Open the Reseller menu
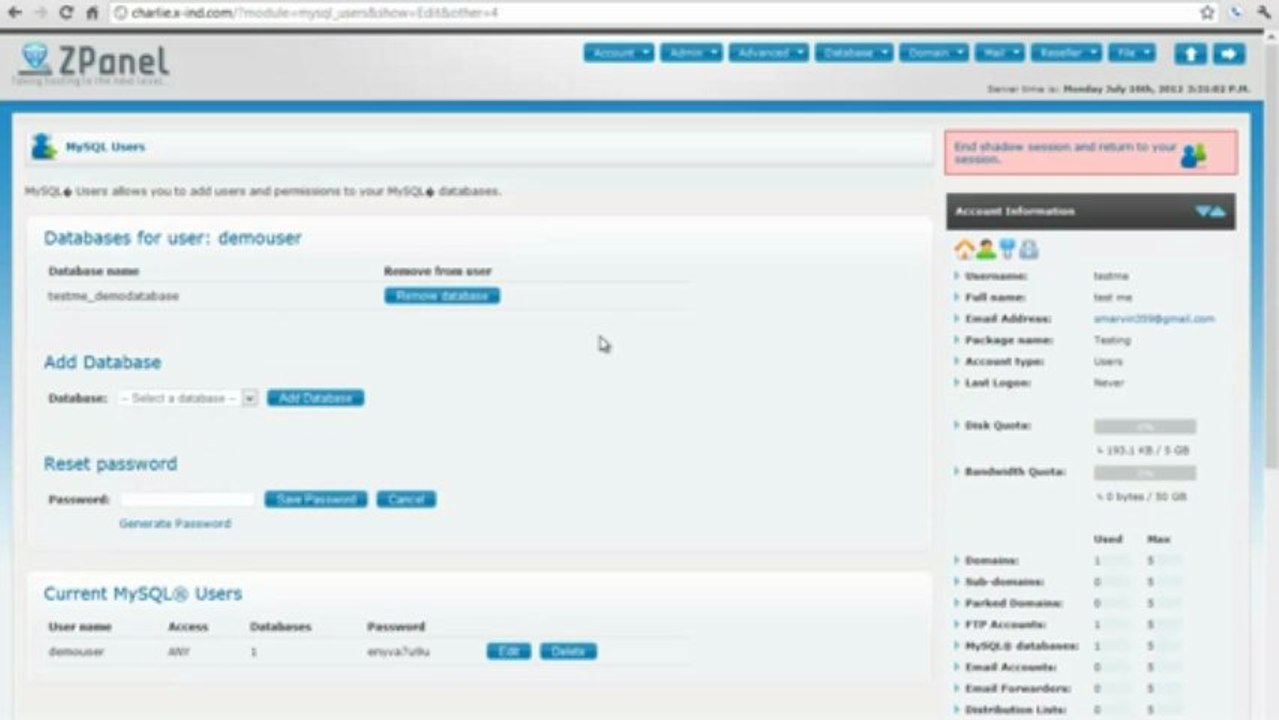 (x=1066, y=53)
